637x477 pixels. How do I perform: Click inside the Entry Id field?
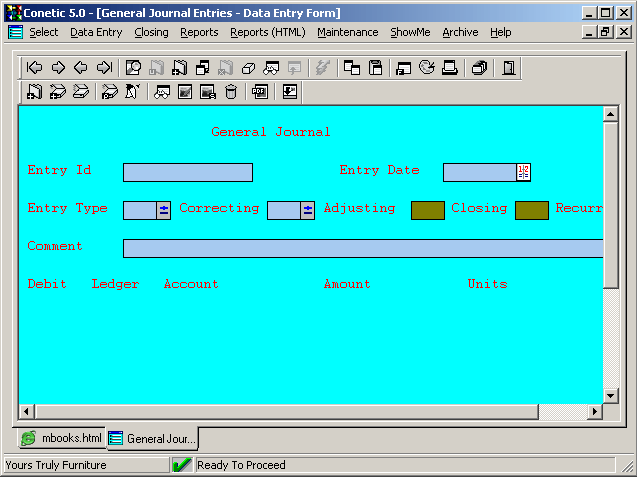pyautogui.click(x=187, y=172)
